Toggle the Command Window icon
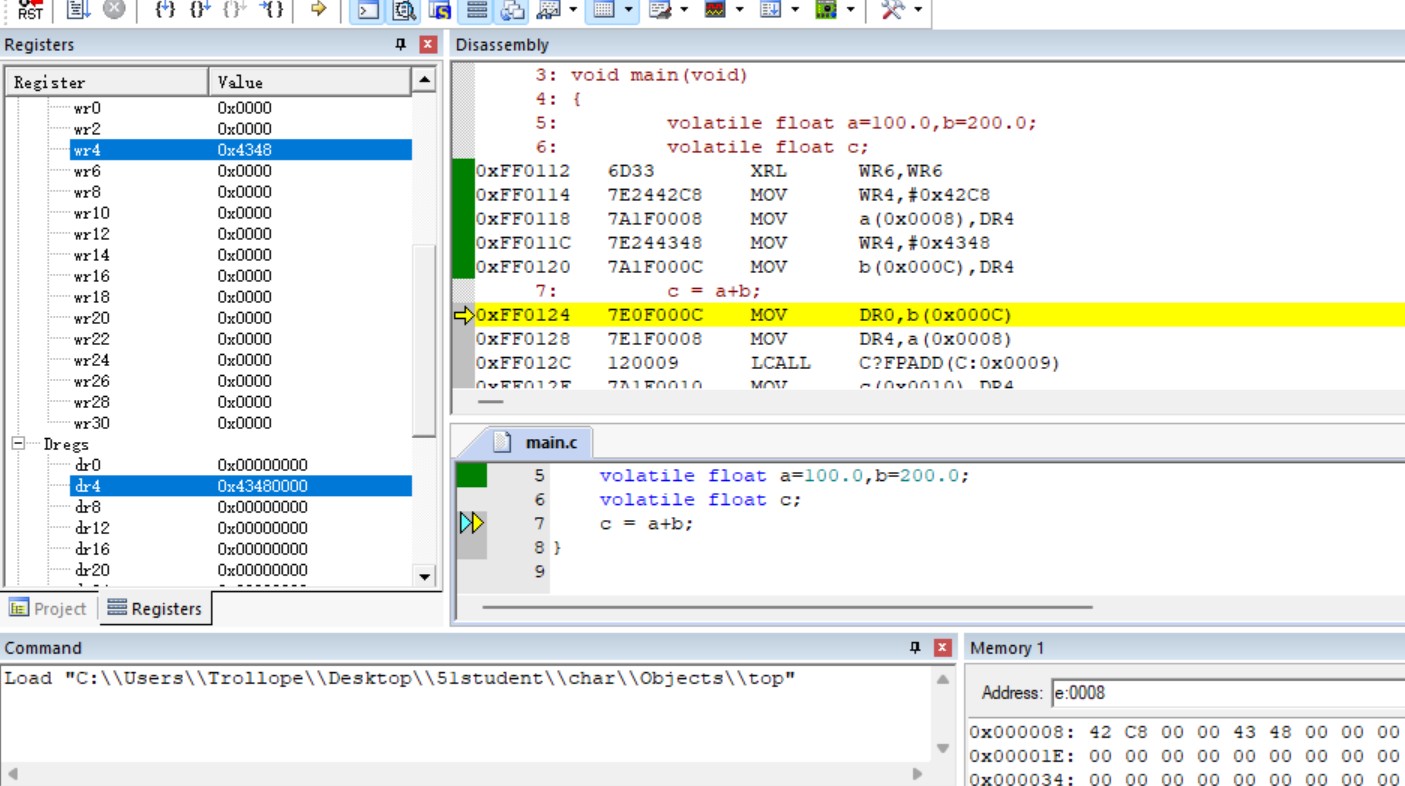Viewport: 1405px width, 786px height. point(368,10)
